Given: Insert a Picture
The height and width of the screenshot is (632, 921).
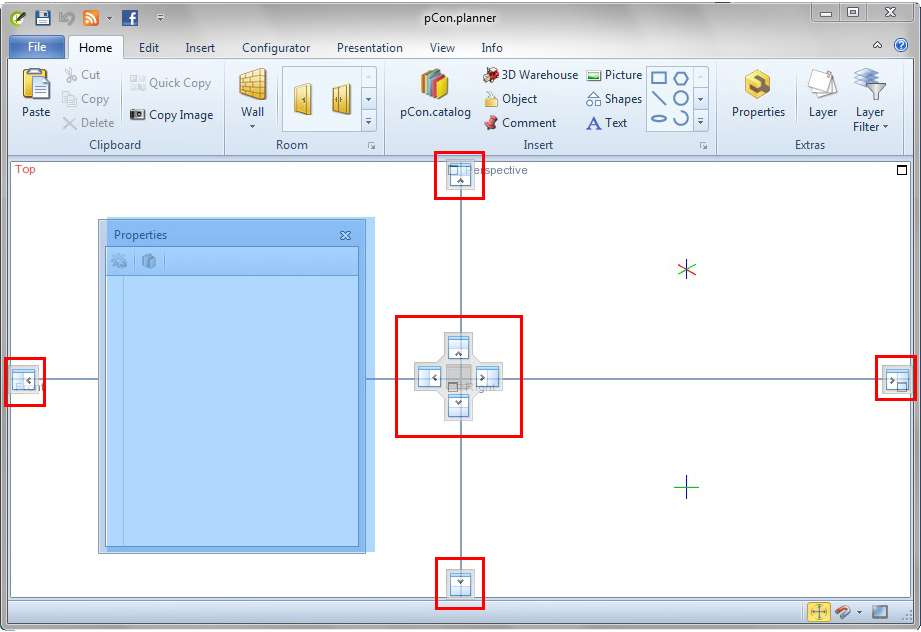Looking at the screenshot, I should pos(614,75).
